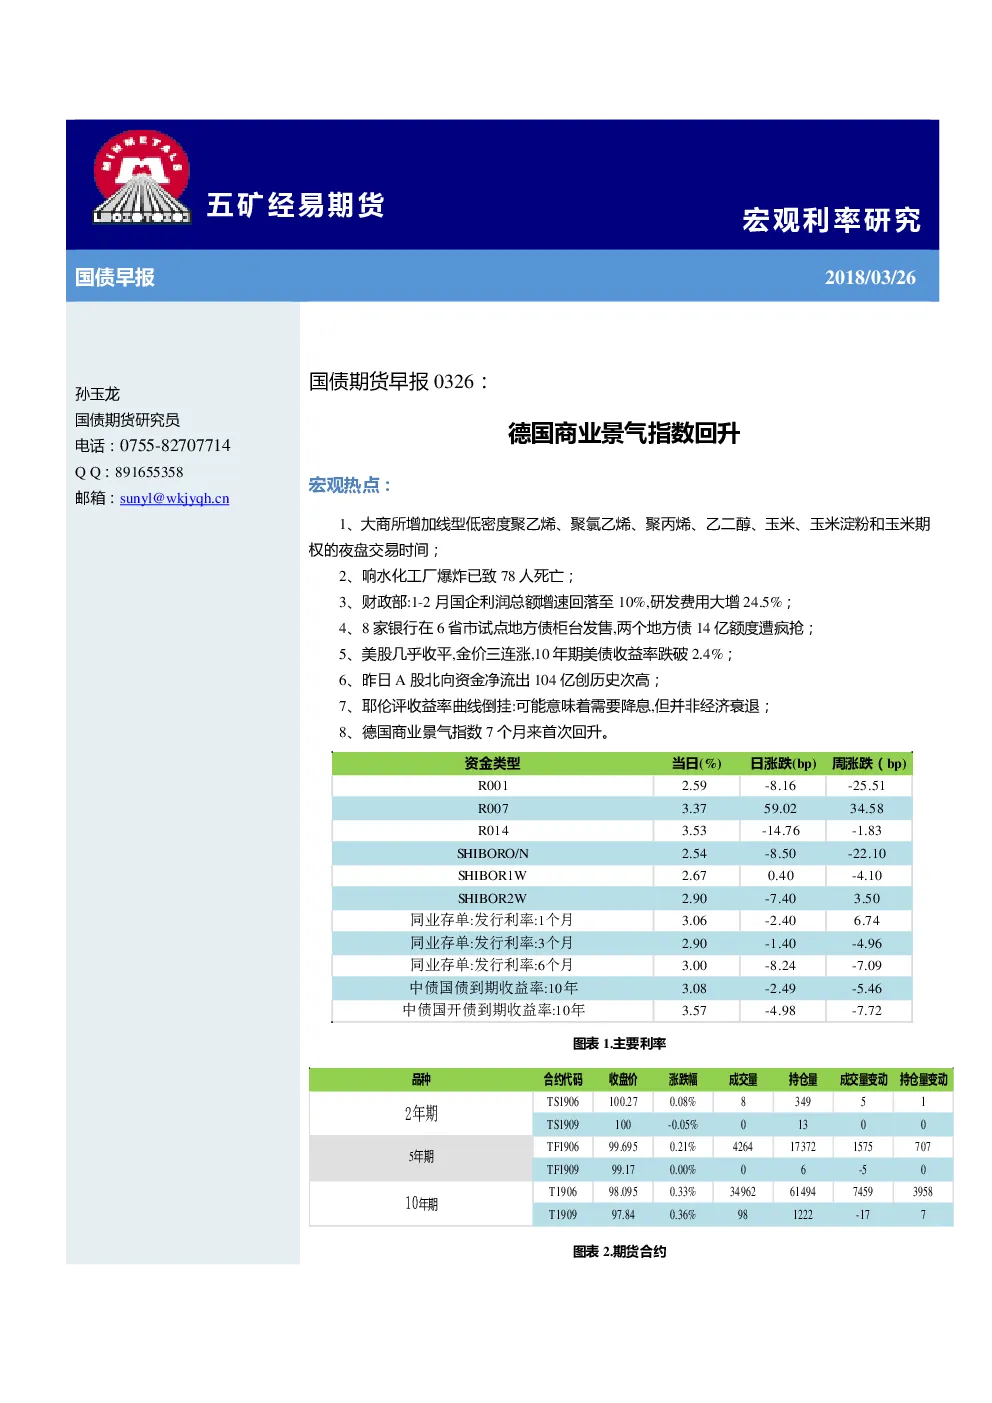Click the text 国债期货研究员
This screenshot has width=992, height=1403.
(x=127, y=420)
